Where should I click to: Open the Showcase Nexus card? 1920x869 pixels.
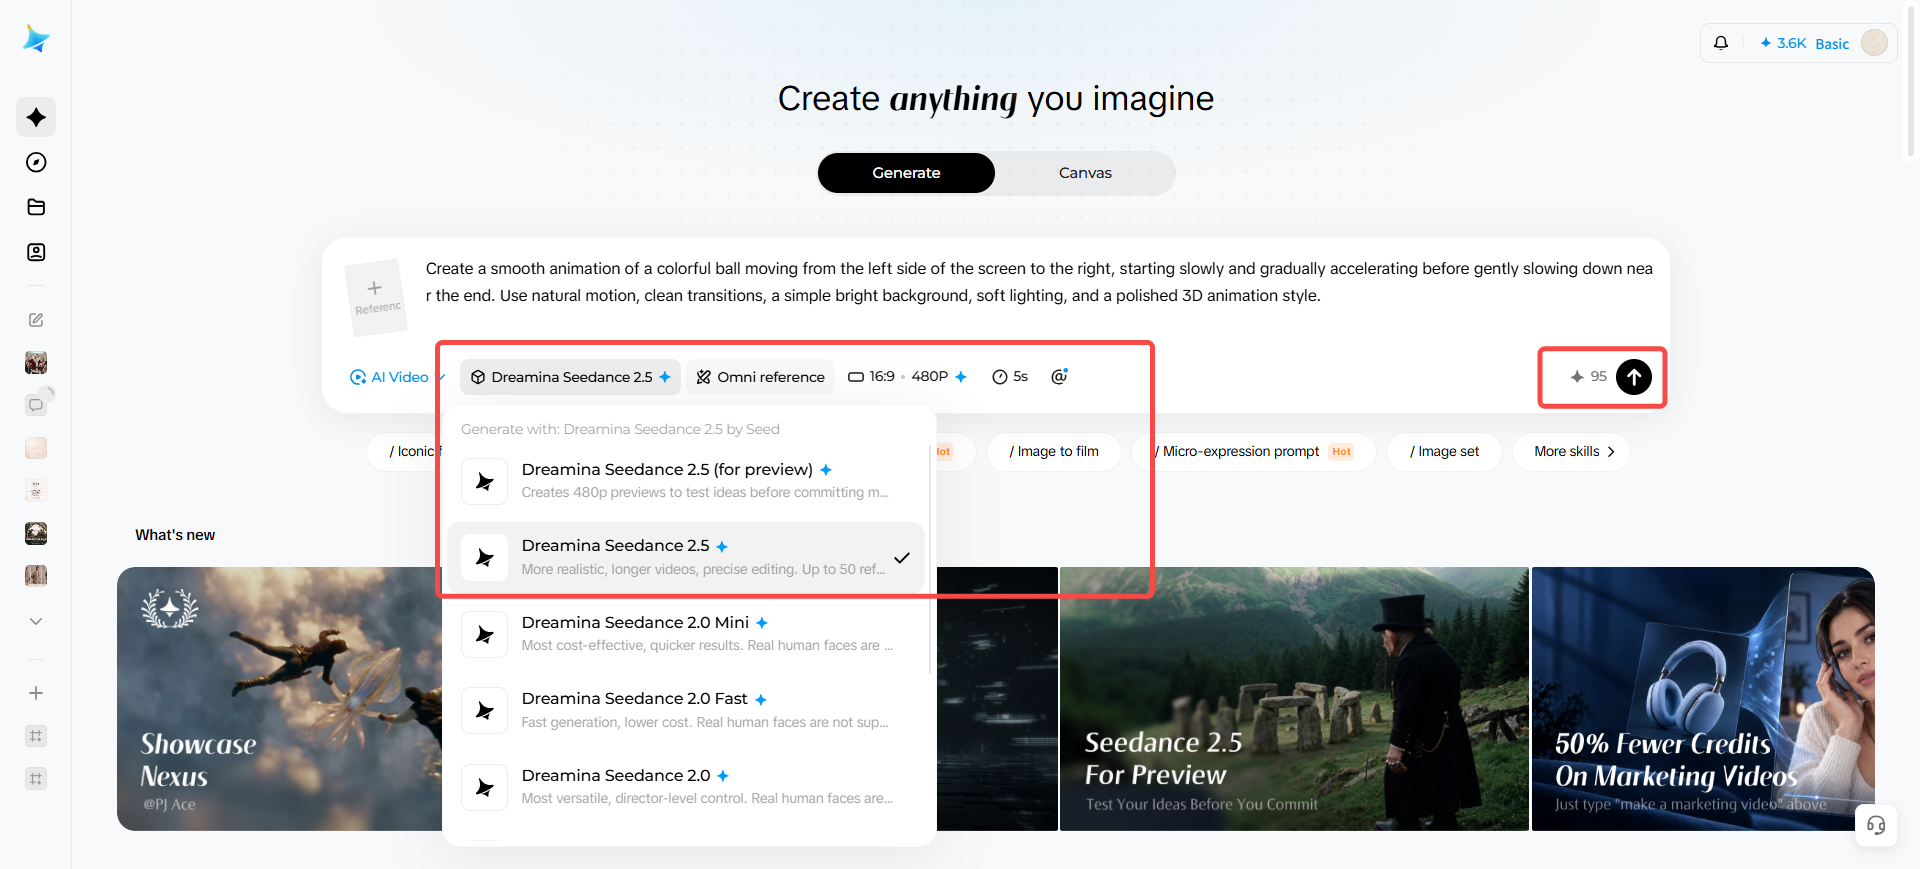(280, 699)
